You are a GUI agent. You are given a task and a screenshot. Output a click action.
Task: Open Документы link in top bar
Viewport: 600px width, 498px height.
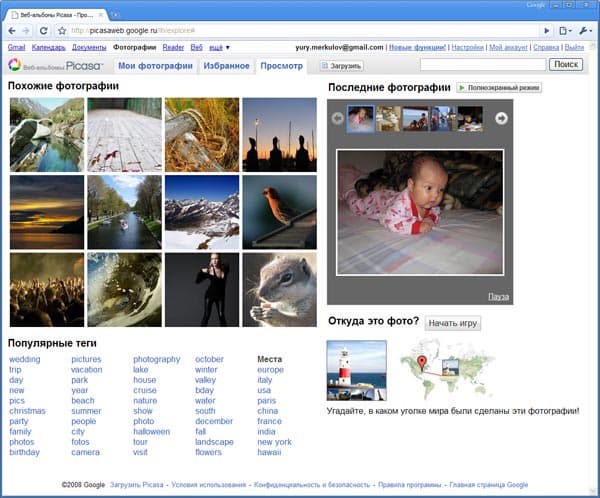coord(89,47)
